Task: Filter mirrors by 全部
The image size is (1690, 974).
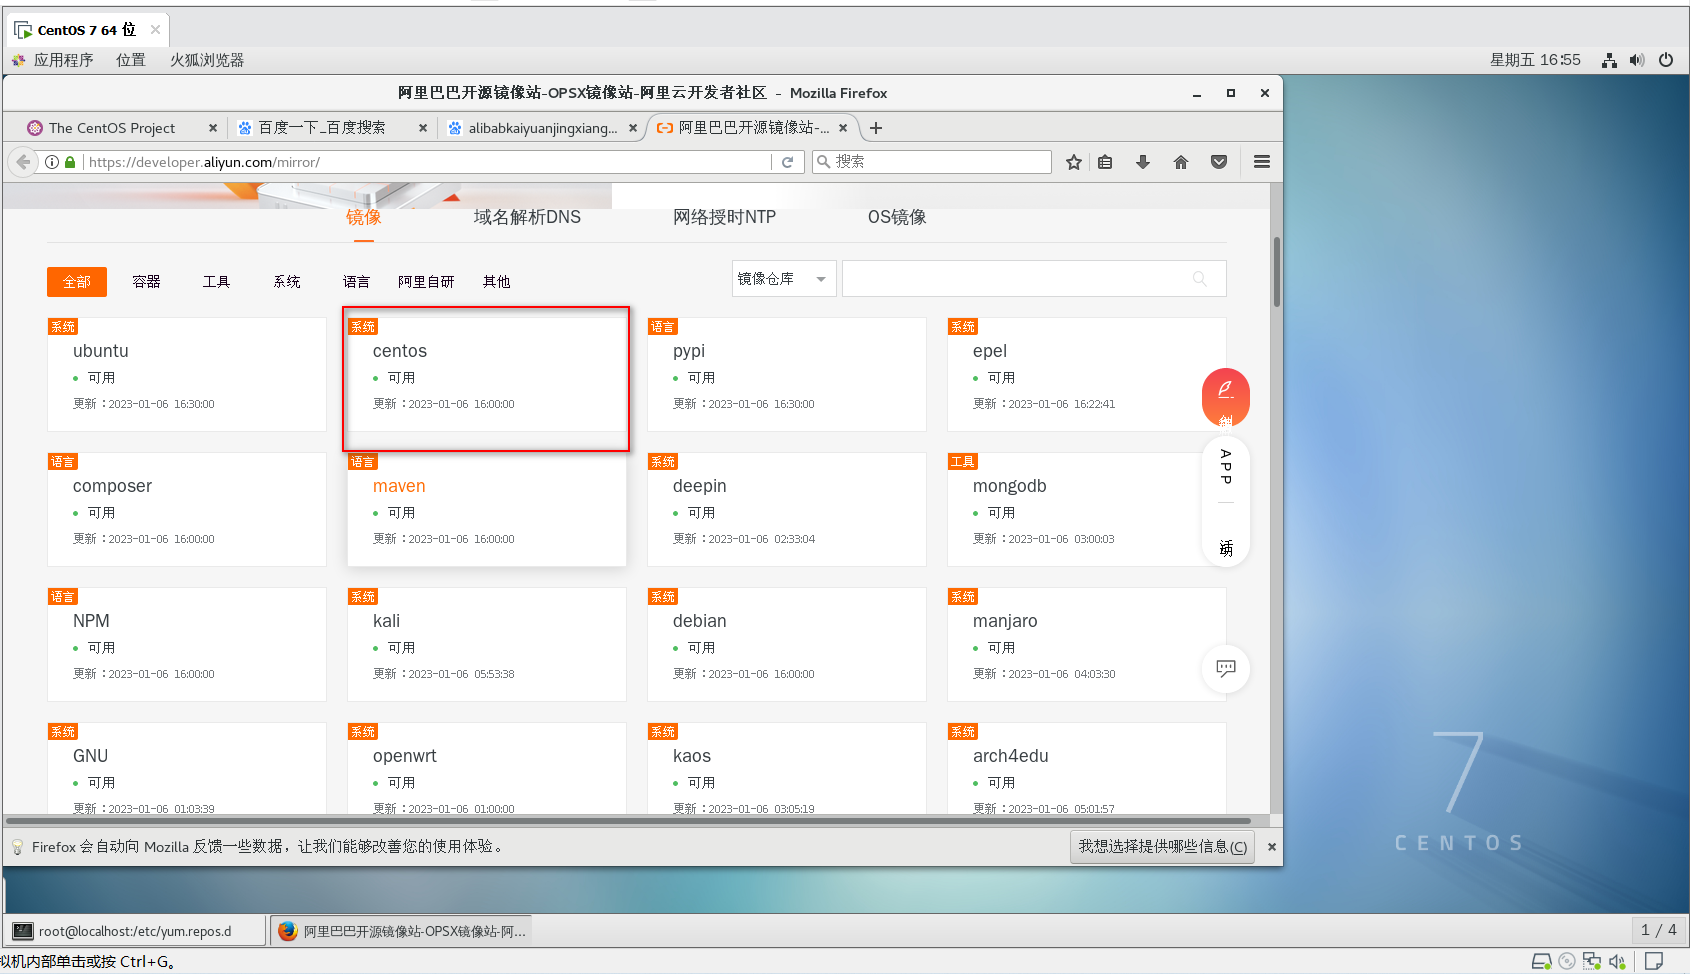Action: coord(77,282)
